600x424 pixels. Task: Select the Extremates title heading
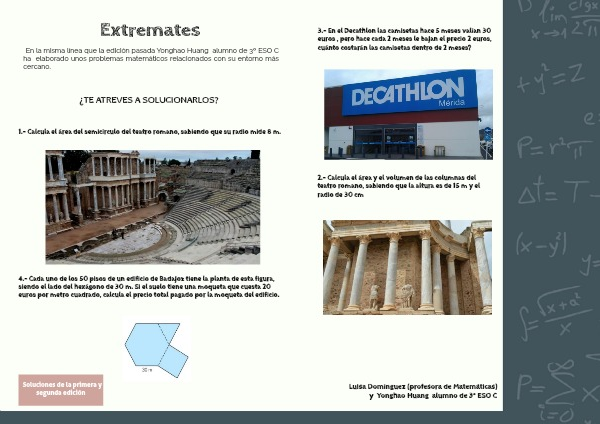(x=150, y=30)
